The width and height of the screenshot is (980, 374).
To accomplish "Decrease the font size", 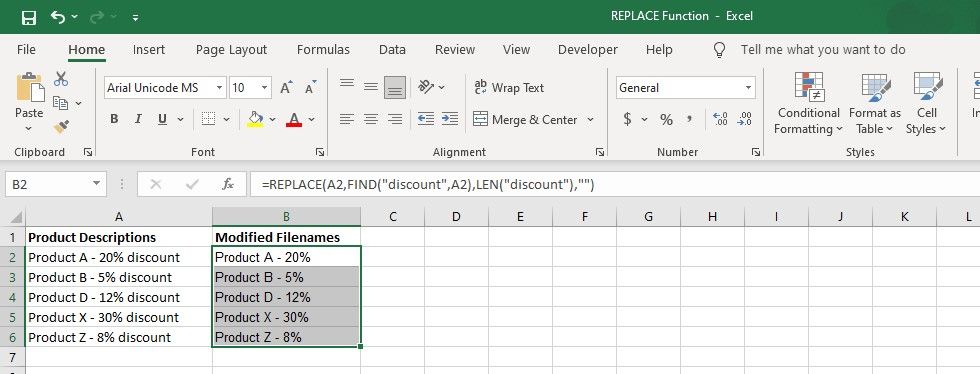I will pos(310,88).
